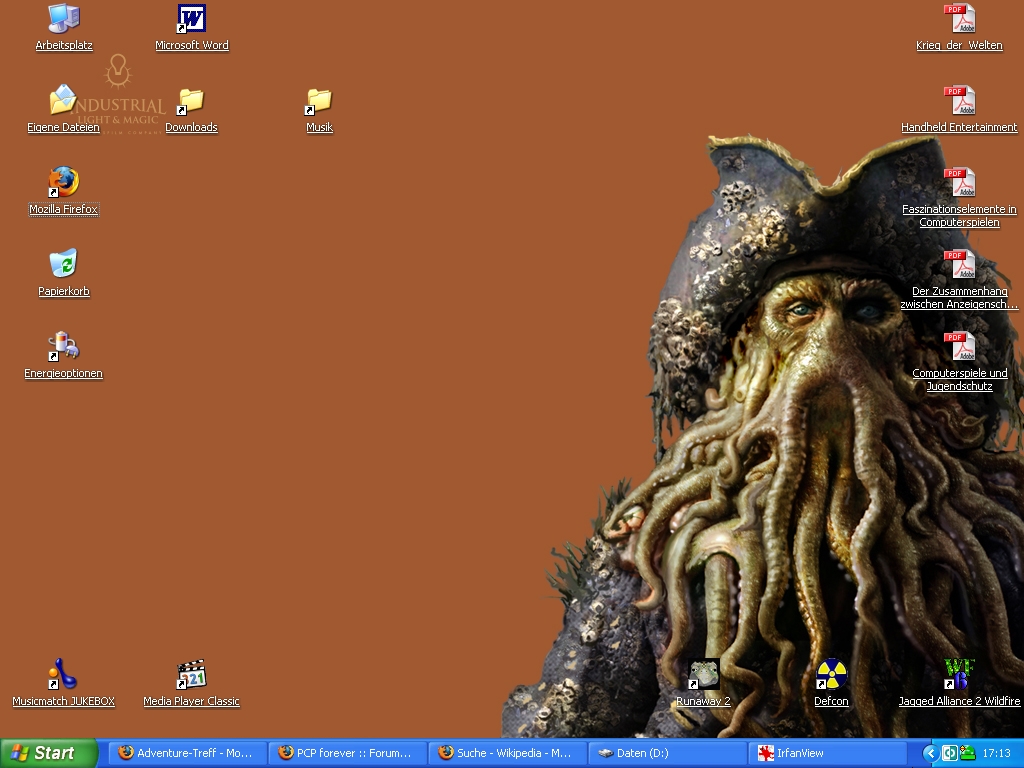Viewport: 1024px width, 768px height.
Task: Open the antivirus icon in the system tray
Action: coord(967,753)
